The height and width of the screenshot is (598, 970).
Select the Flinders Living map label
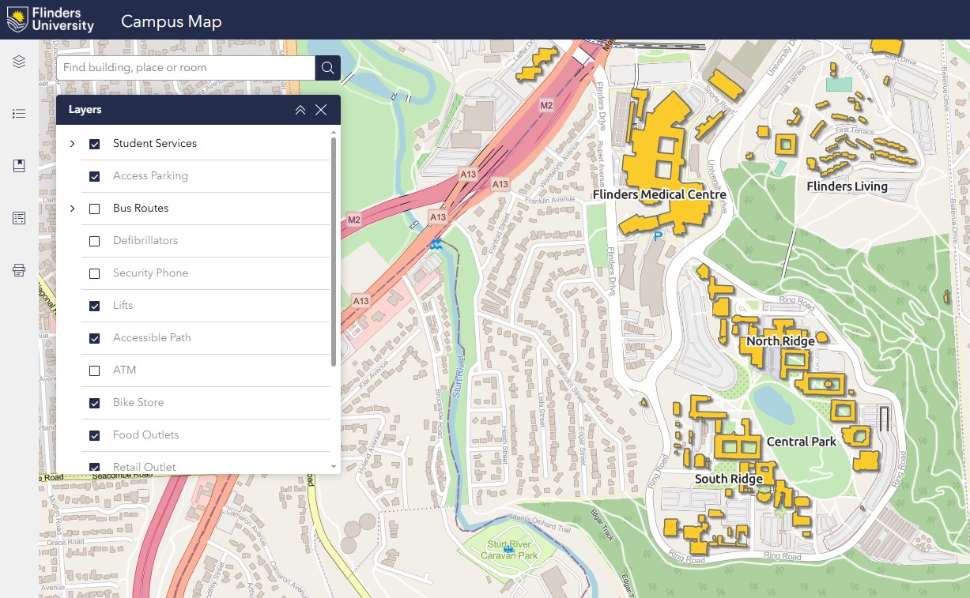[x=847, y=186]
